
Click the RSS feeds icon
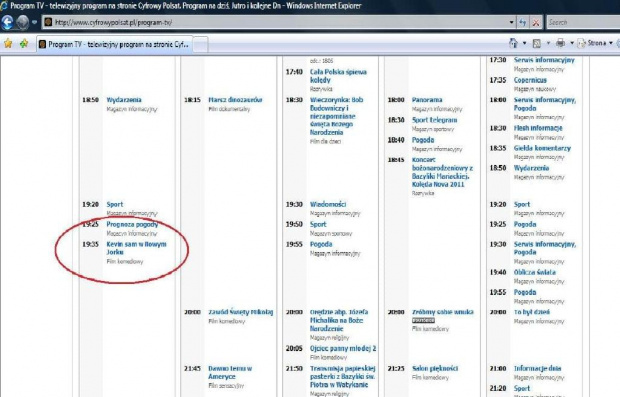537,43
